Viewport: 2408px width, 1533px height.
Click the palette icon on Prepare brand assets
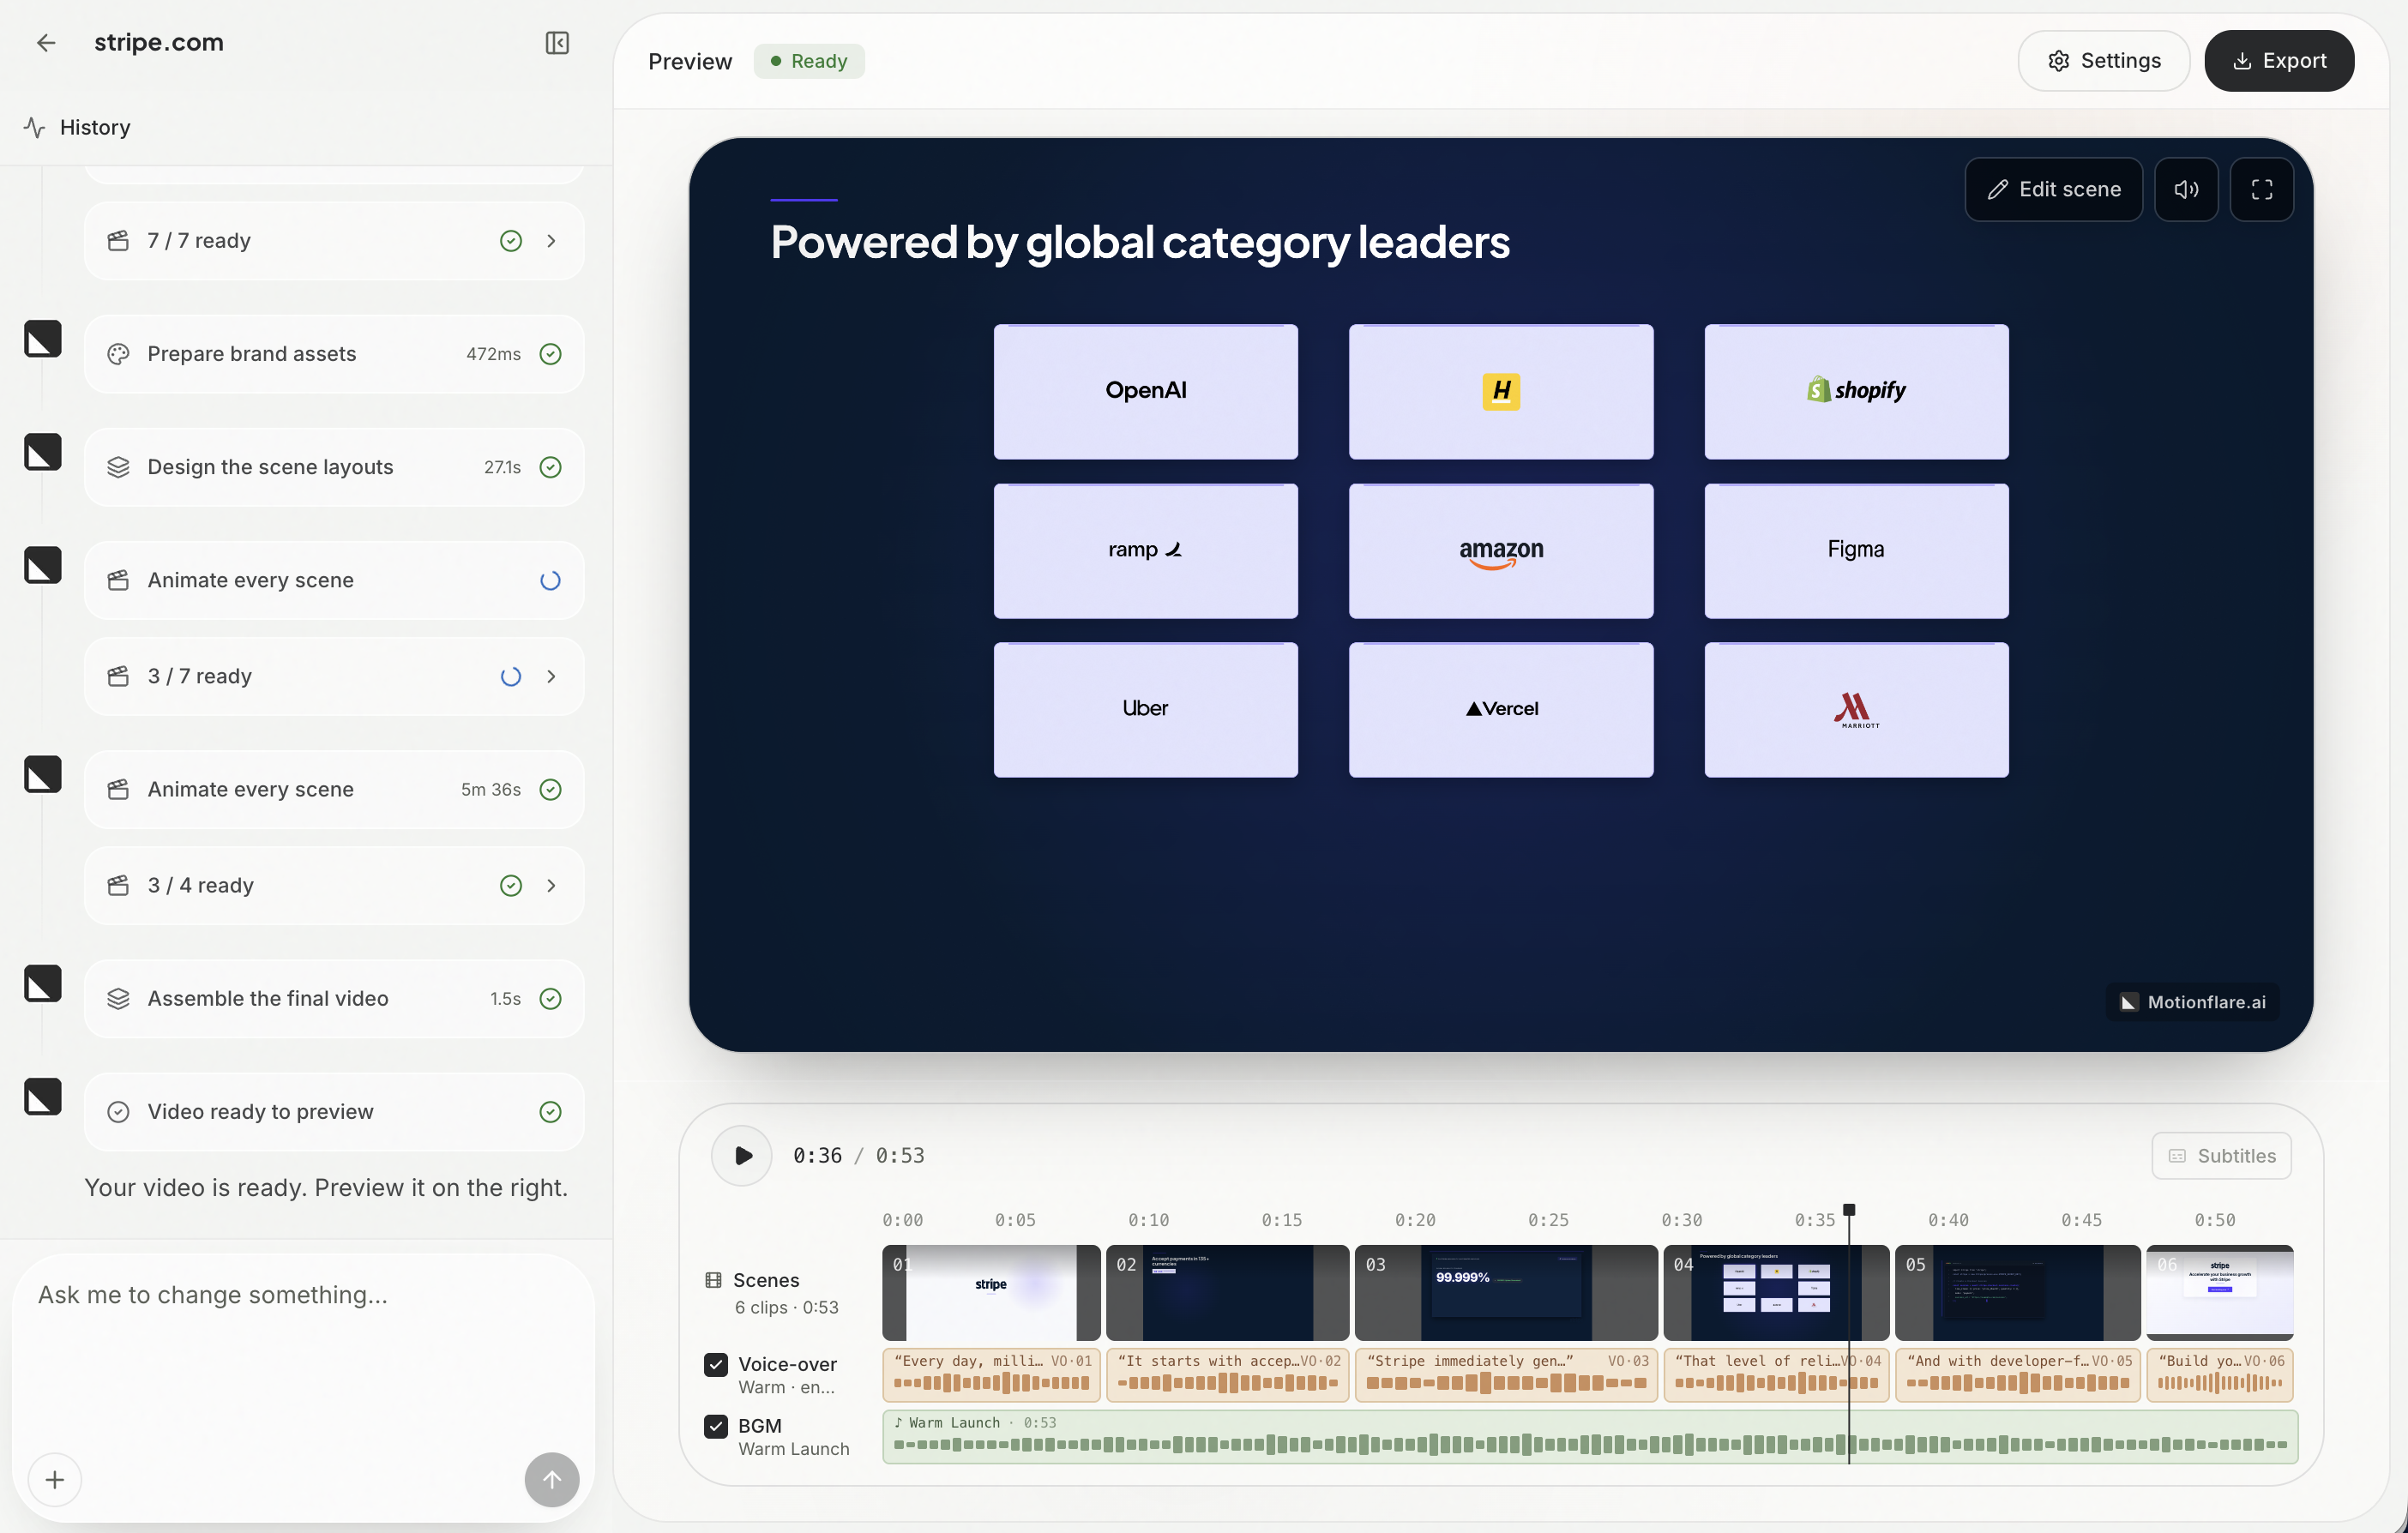118,354
